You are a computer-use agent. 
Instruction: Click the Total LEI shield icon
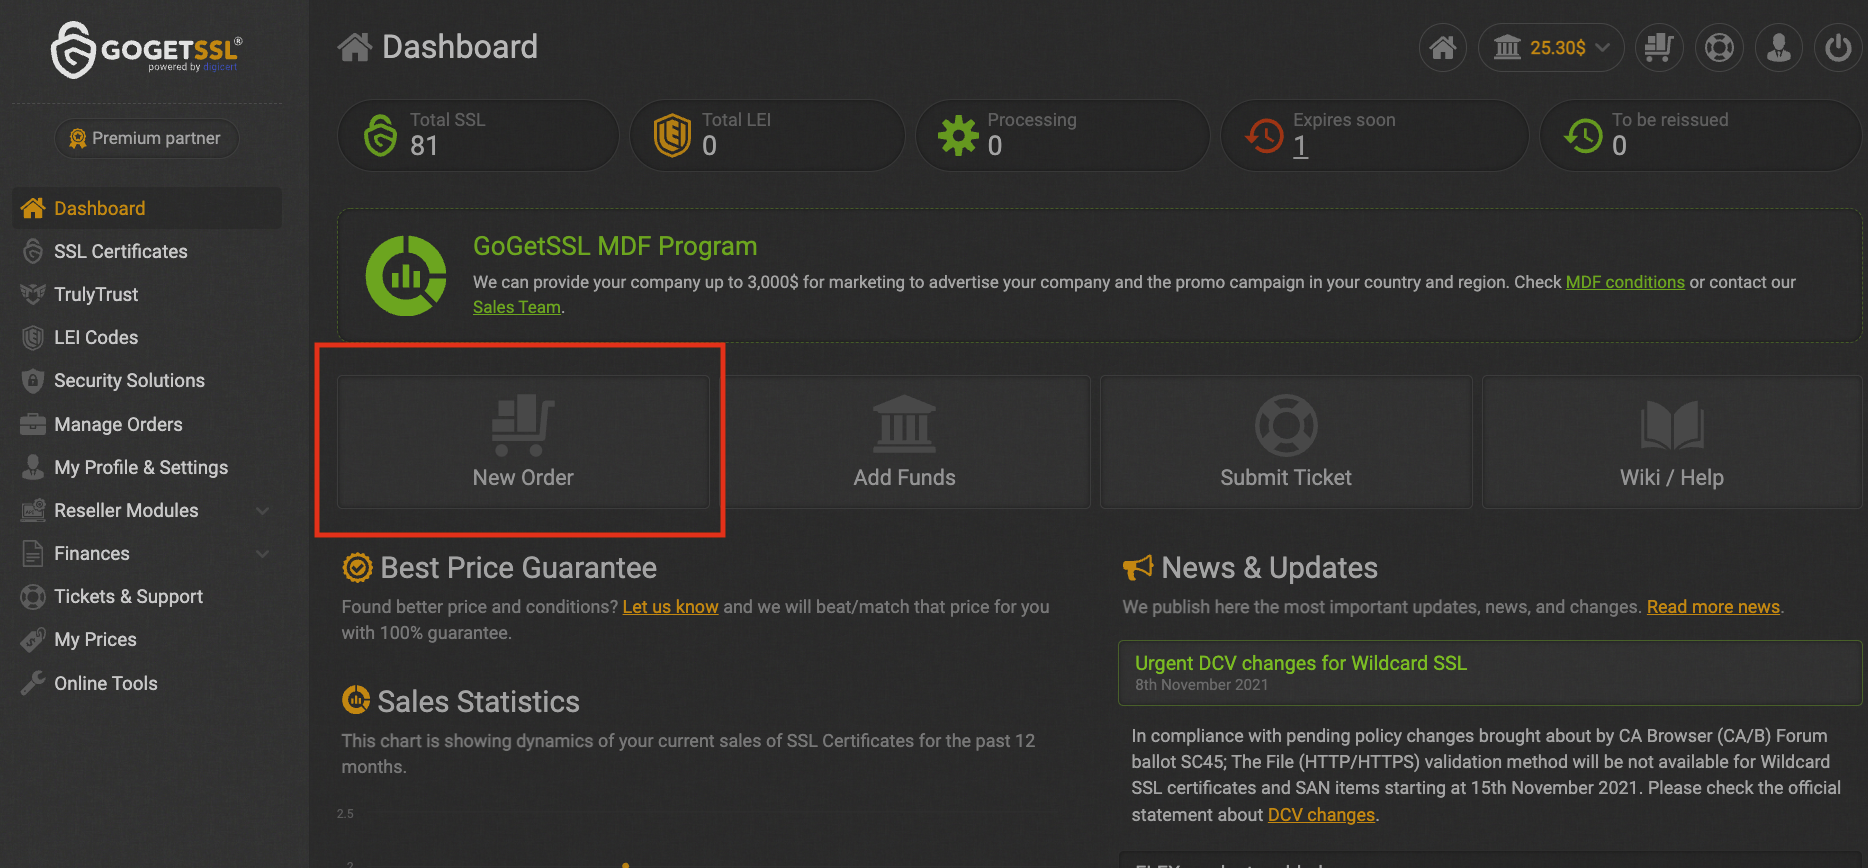pyautogui.click(x=672, y=135)
